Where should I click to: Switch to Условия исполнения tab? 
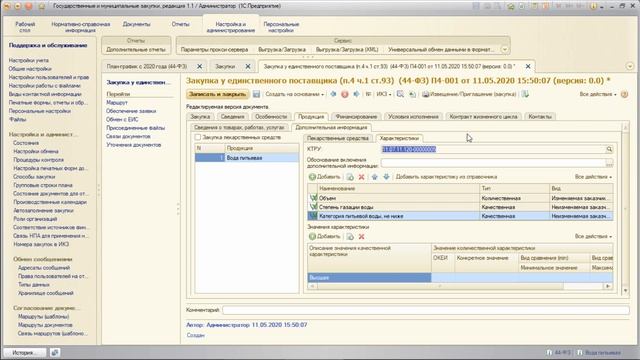tap(413, 117)
